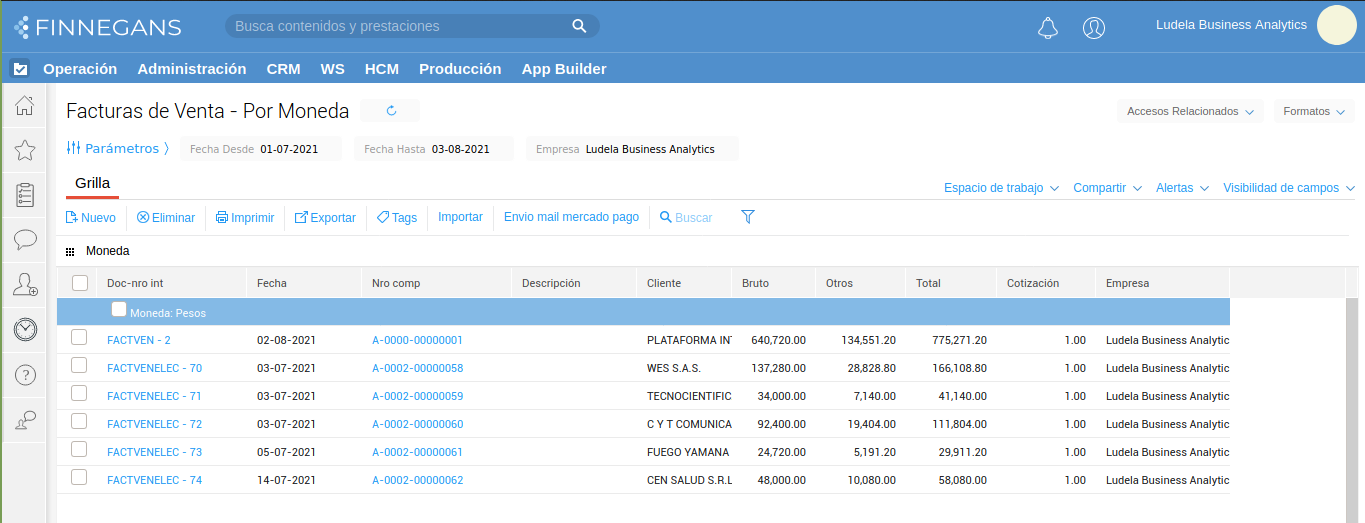Switch to the Grilla tab
Viewport: 1365px width, 523px height.
point(92,184)
